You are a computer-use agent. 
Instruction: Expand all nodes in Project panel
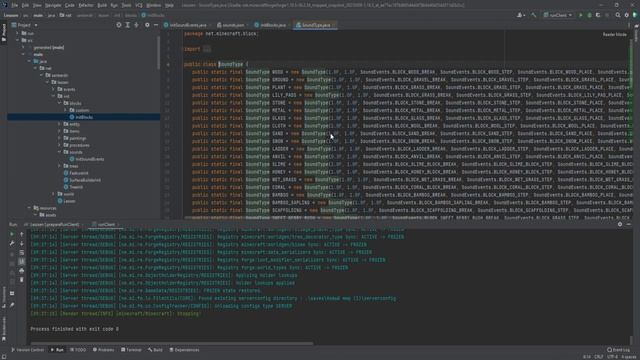pyautogui.click(x=128, y=25)
